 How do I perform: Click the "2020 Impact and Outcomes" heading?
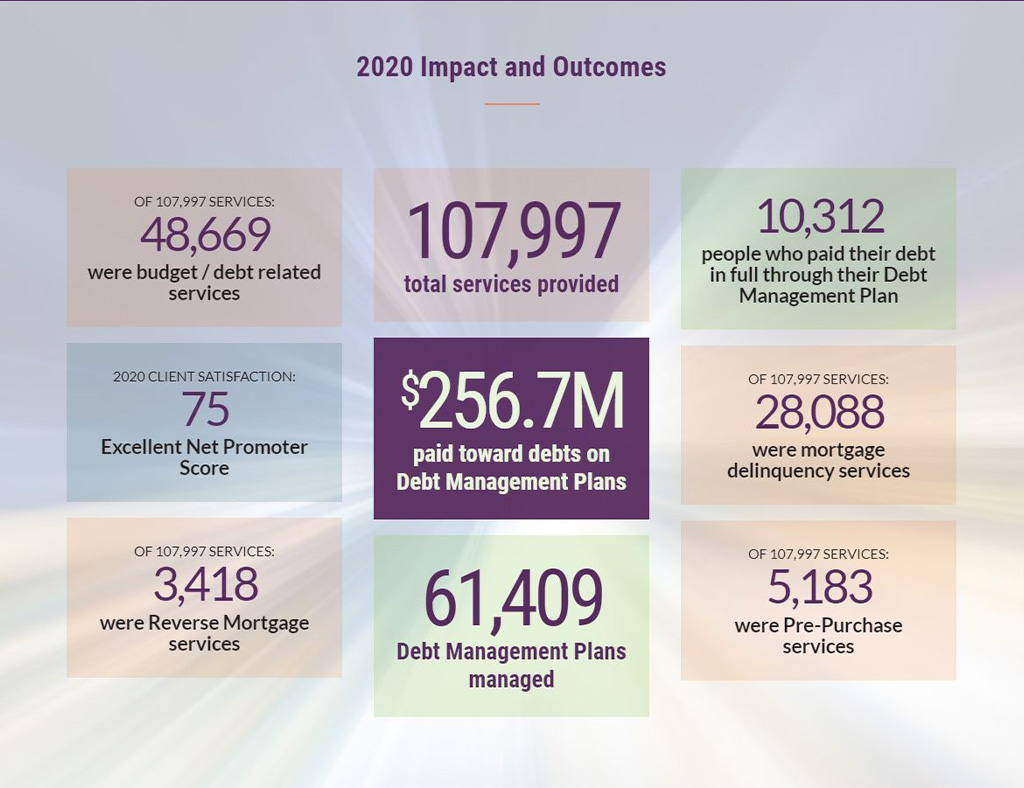coord(511,68)
